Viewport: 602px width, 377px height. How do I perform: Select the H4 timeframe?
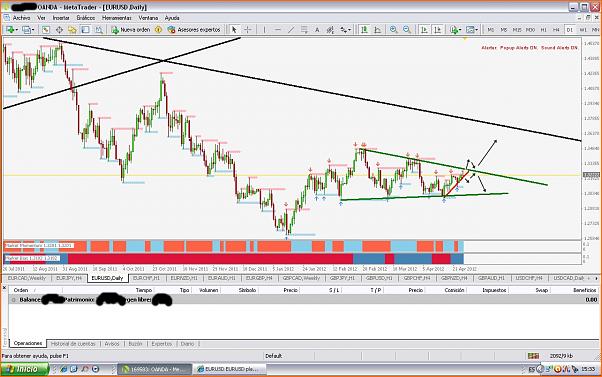(x=556, y=30)
